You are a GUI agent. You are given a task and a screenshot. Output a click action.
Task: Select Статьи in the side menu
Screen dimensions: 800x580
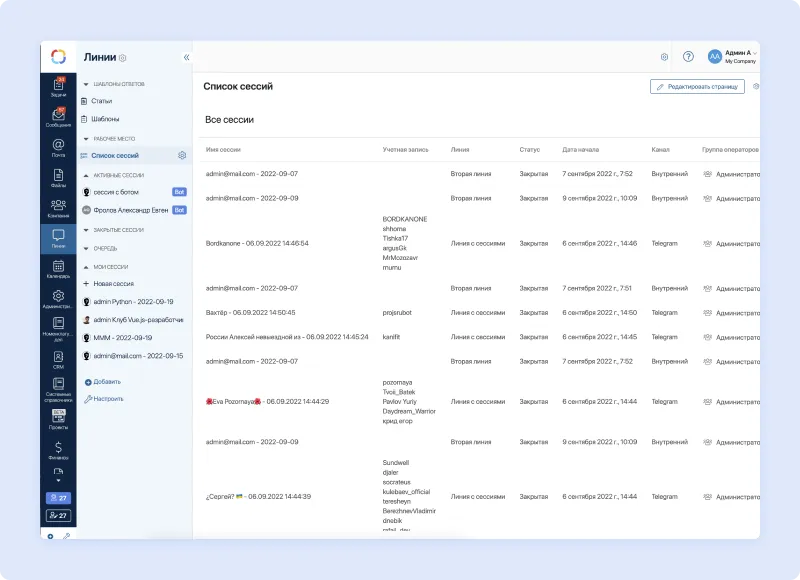click(101, 101)
